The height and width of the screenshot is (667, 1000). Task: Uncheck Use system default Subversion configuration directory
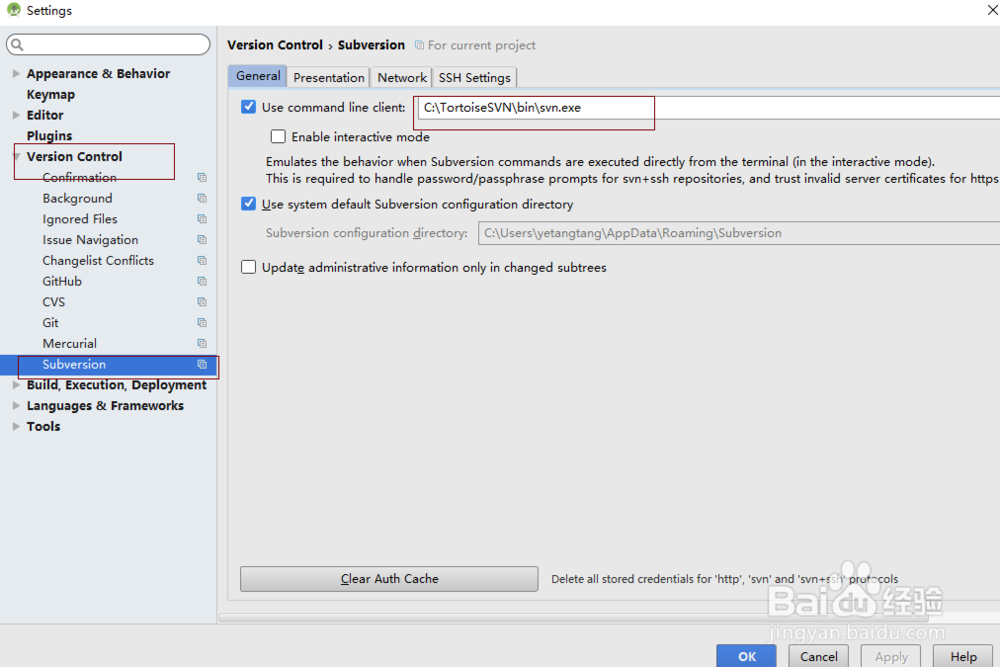[249, 203]
